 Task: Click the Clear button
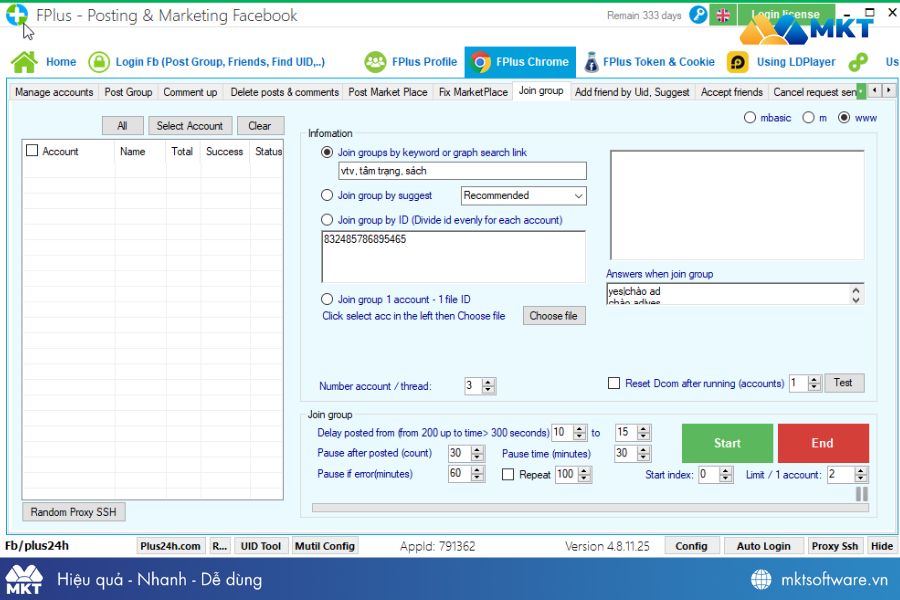(260, 126)
